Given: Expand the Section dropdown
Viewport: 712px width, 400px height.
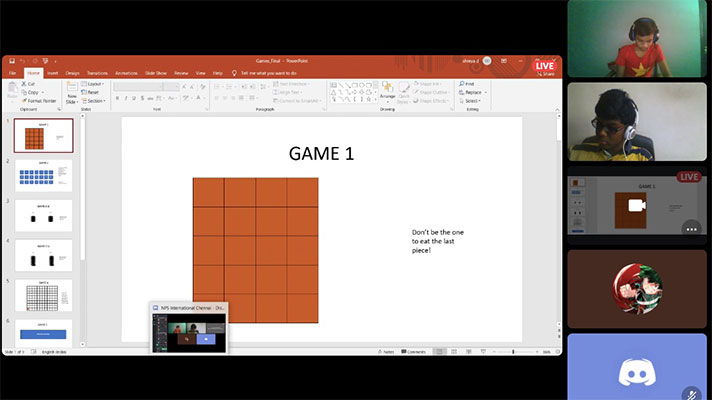Looking at the screenshot, I should 96,100.
